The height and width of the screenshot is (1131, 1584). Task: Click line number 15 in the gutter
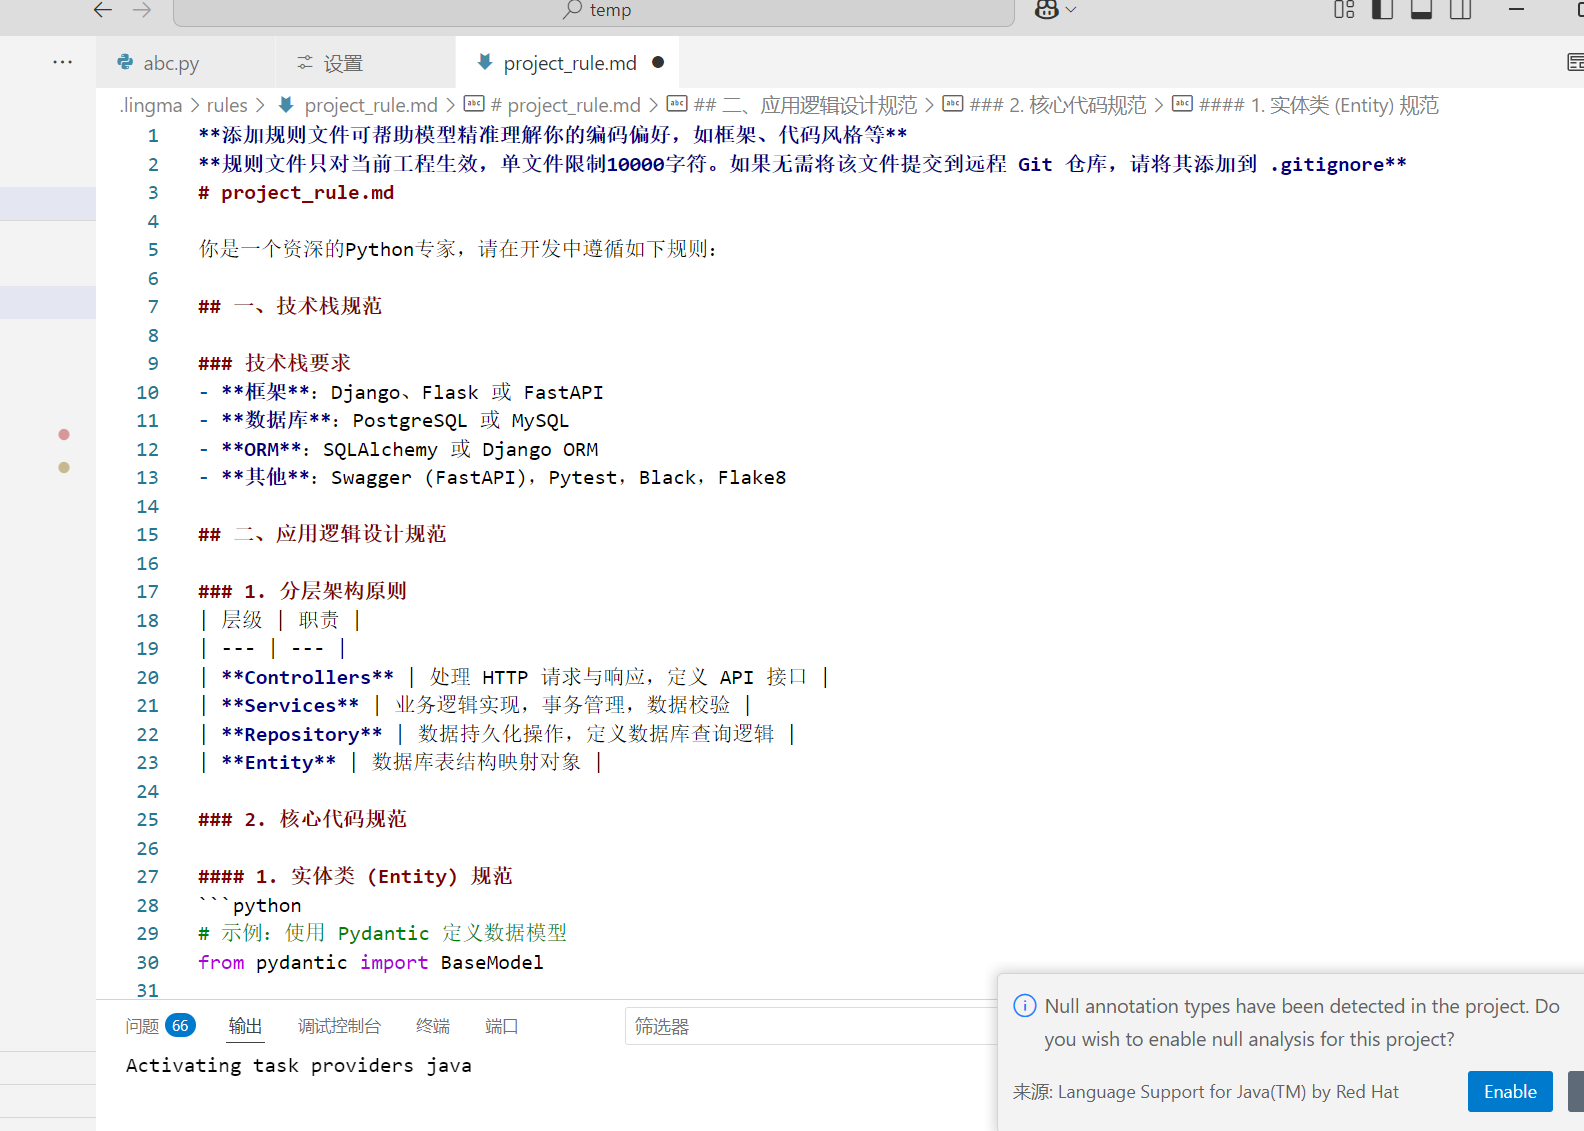(x=147, y=534)
